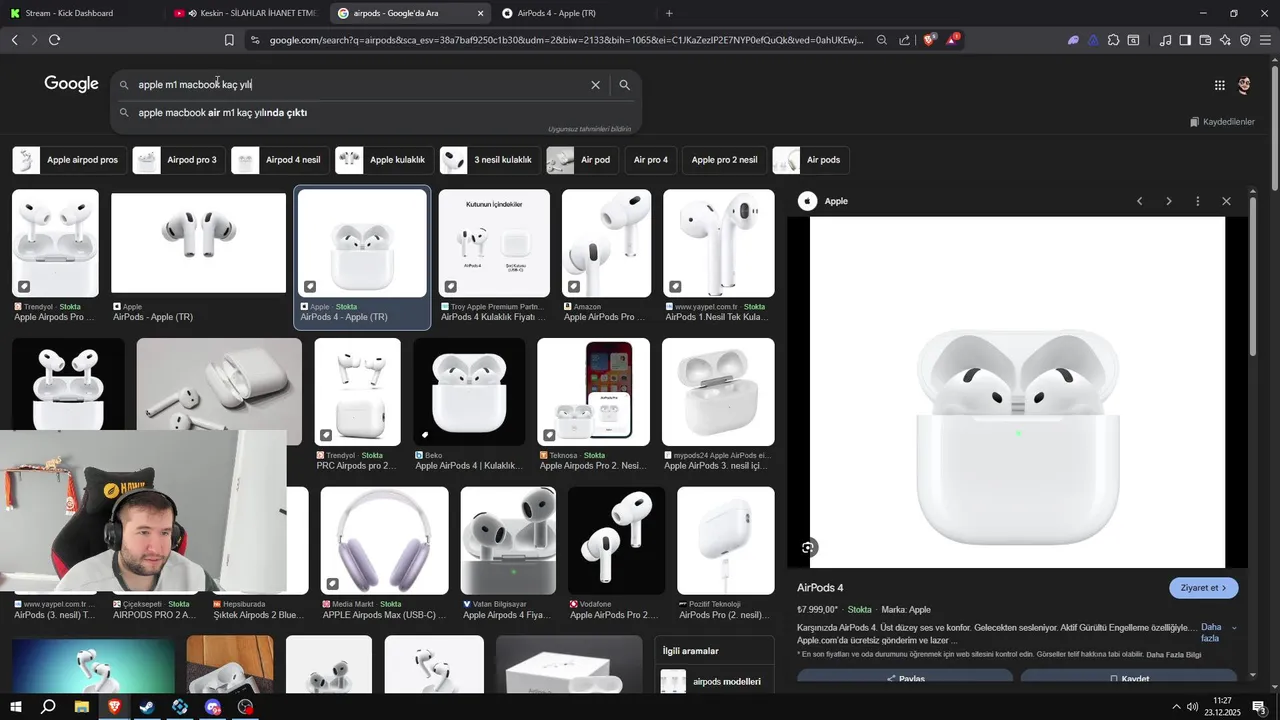Image resolution: width=1280 pixels, height=720 pixels.
Task: Open airpods modelleri related search
Action: pyautogui.click(x=716, y=681)
